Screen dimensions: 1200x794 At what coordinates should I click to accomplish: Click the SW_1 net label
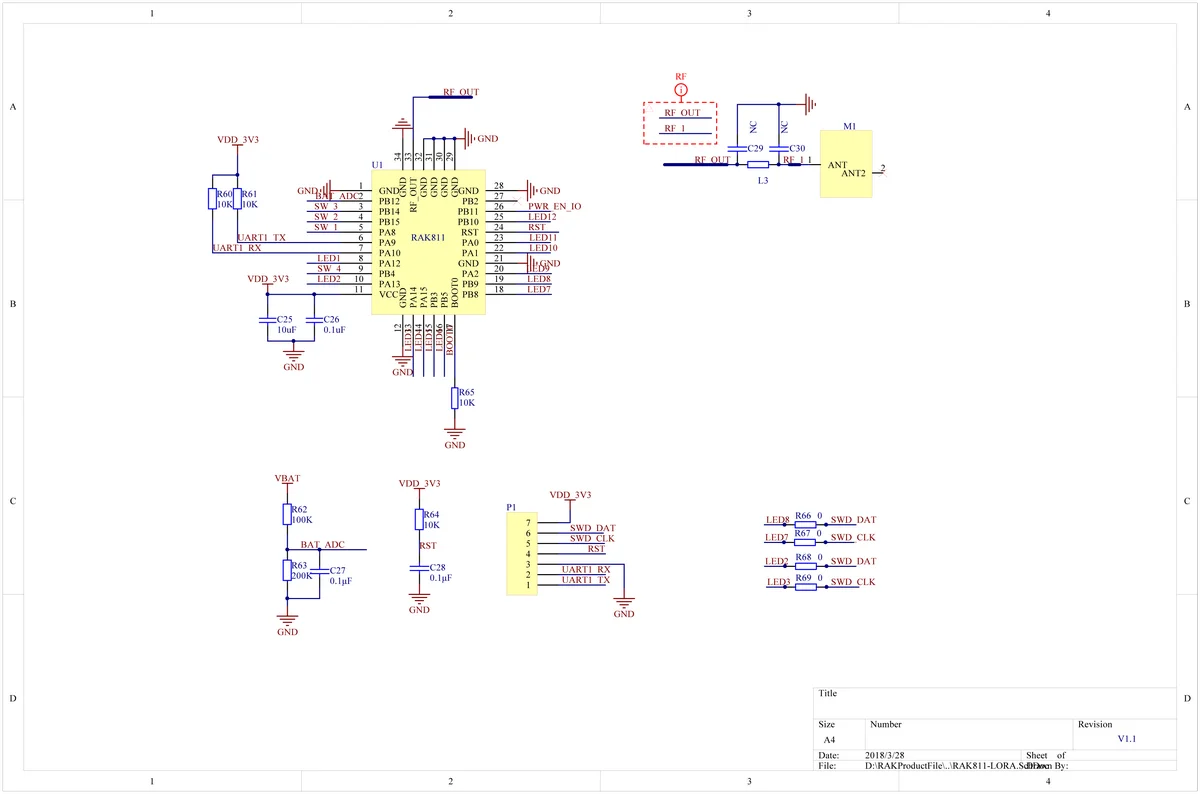coord(326,227)
